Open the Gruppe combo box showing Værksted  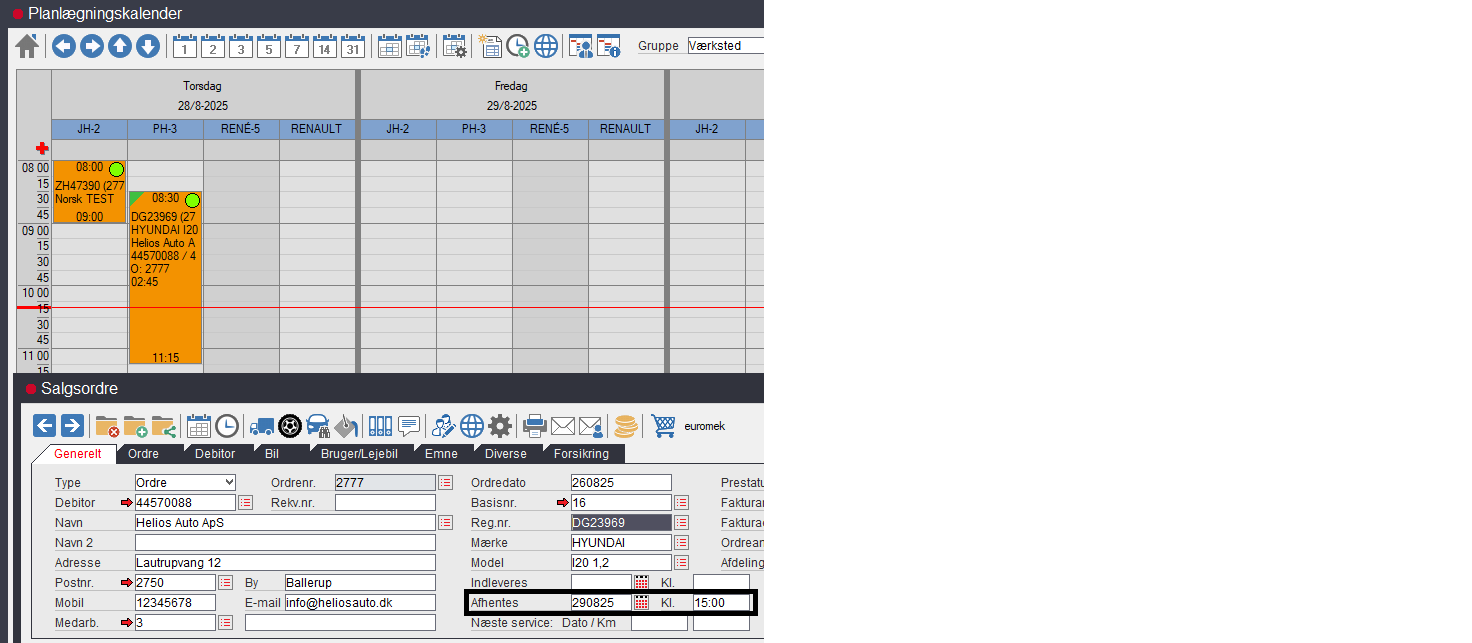click(x=725, y=46)
